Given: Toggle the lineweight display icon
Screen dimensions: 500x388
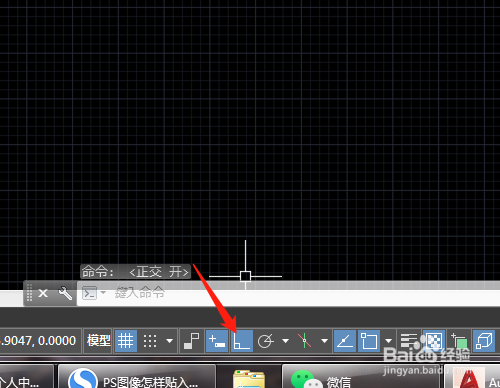Looking at the screenshot, I should [x=409, y=341].
